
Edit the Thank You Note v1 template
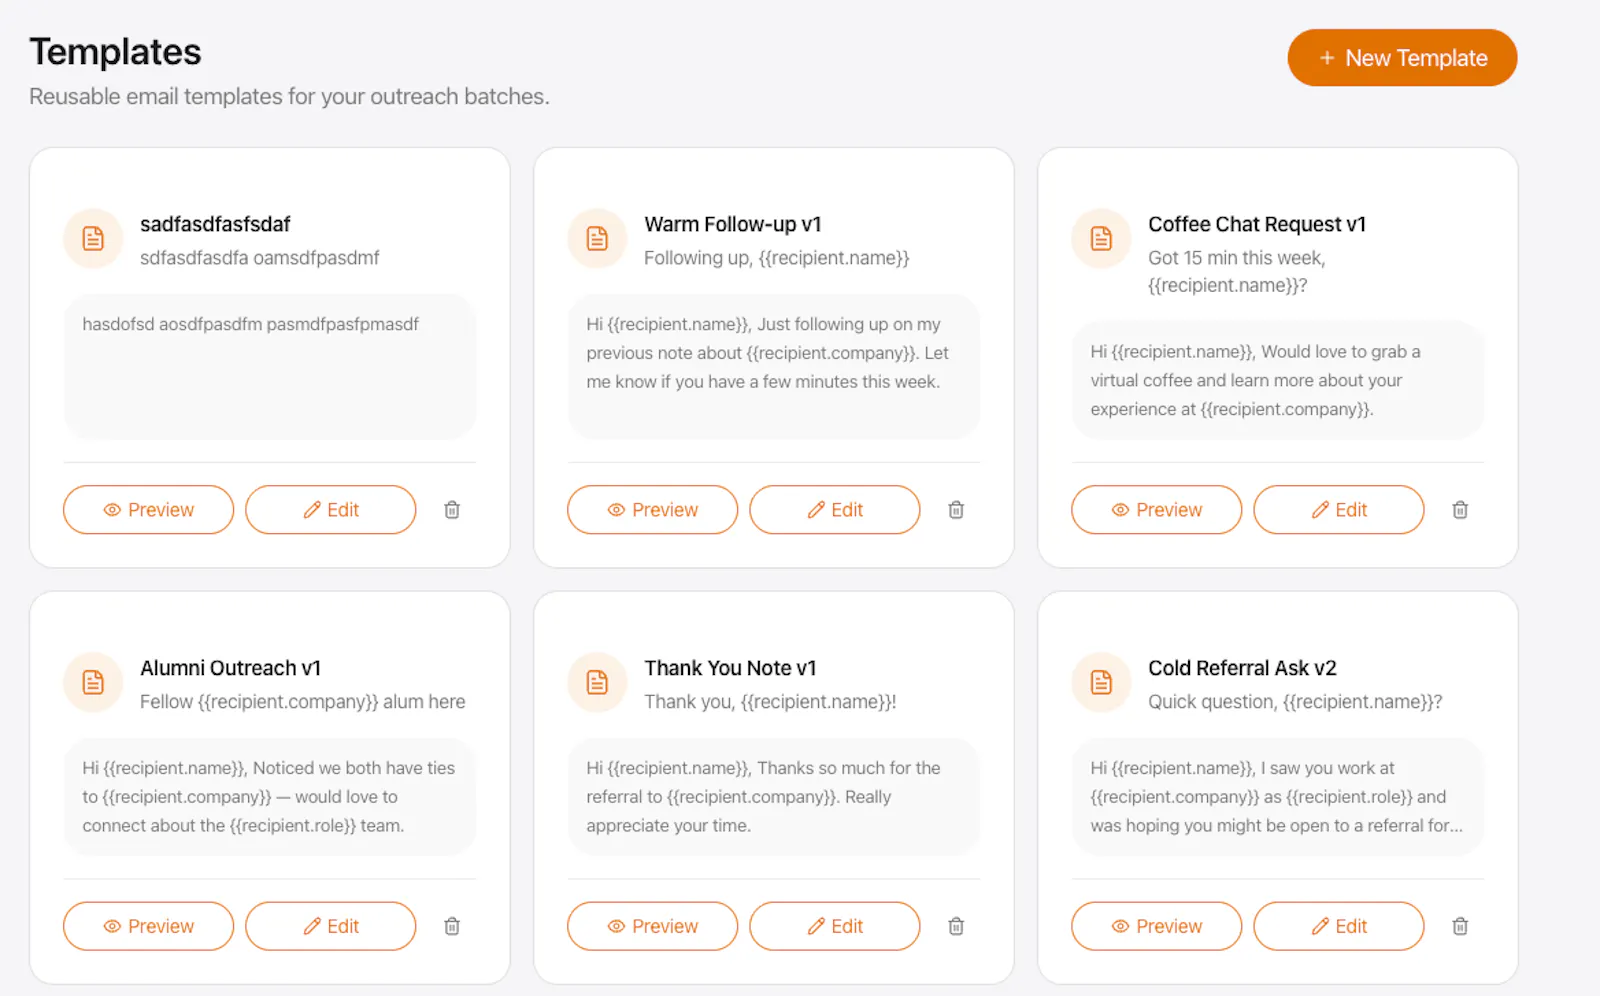pos(834,926)
